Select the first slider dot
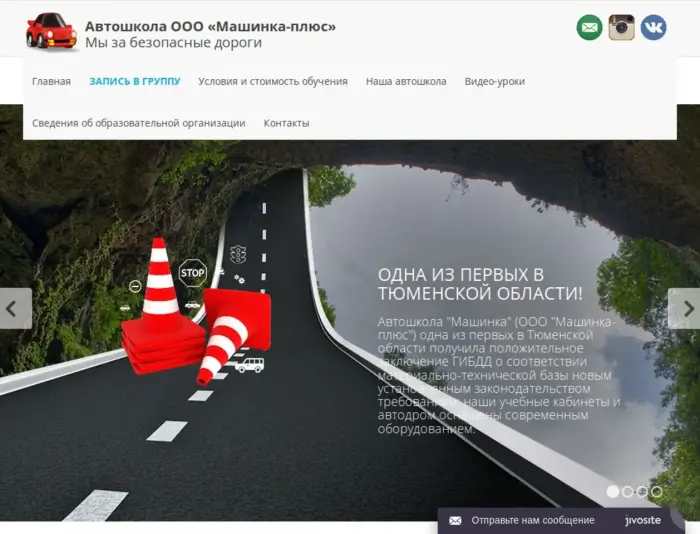This screenshot has height=534, width=700. [613, 491]
